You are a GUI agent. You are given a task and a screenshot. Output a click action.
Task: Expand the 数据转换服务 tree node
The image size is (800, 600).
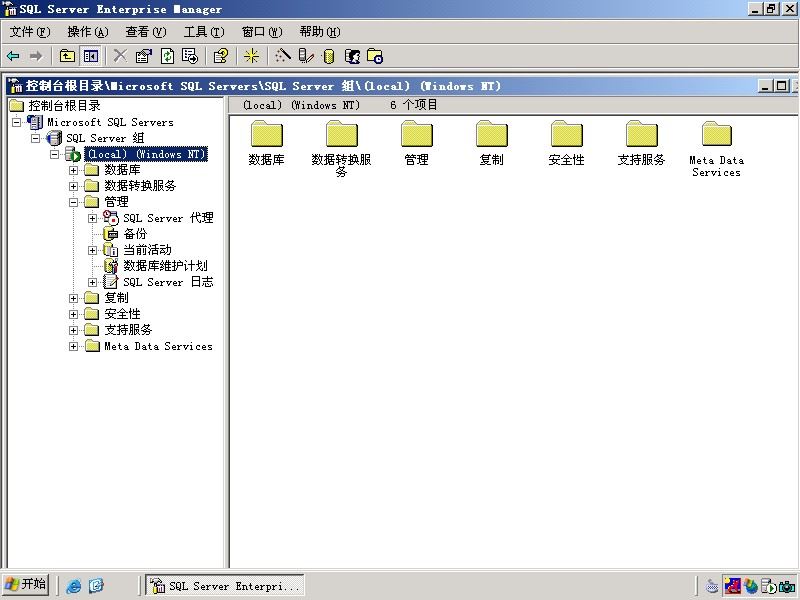click(x=73, y=186)
